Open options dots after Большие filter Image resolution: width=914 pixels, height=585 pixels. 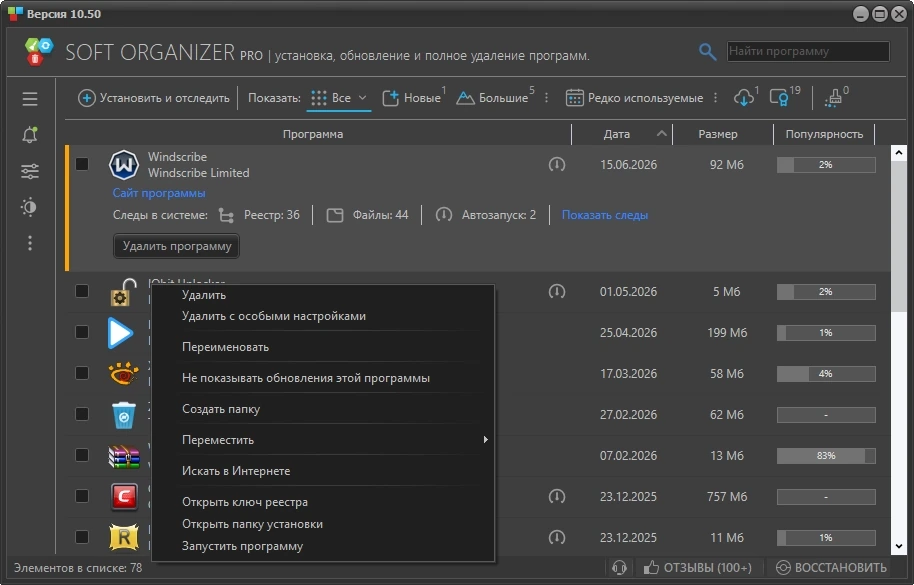[x=546, y=98]
